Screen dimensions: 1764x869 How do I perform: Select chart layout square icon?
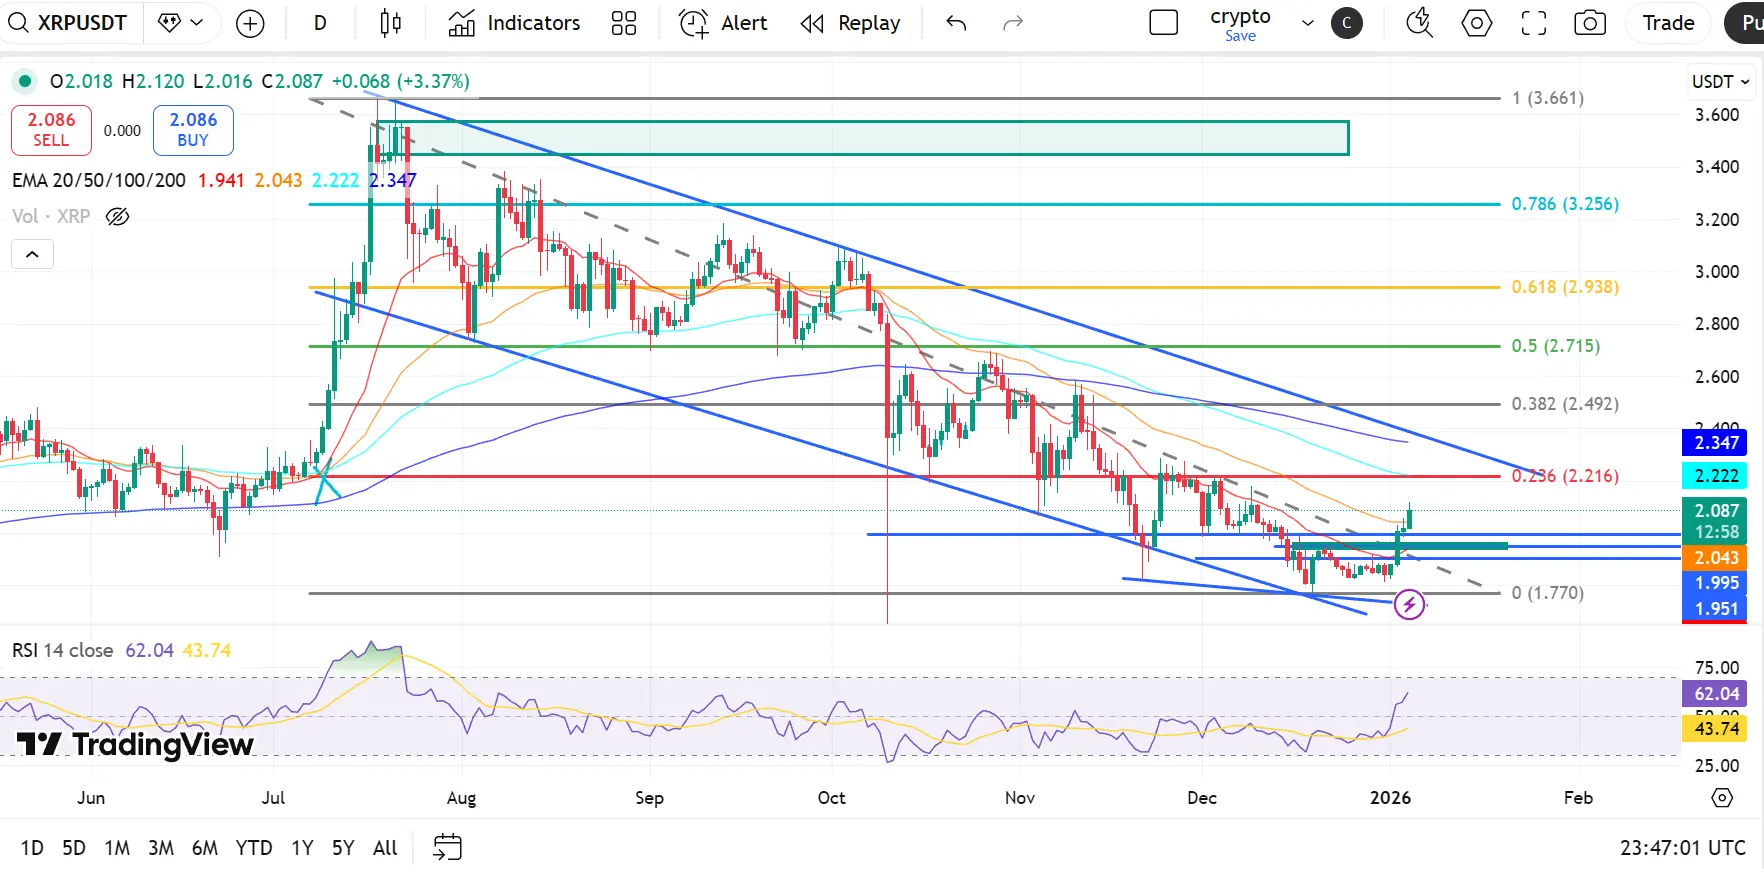pos(1164,23)
